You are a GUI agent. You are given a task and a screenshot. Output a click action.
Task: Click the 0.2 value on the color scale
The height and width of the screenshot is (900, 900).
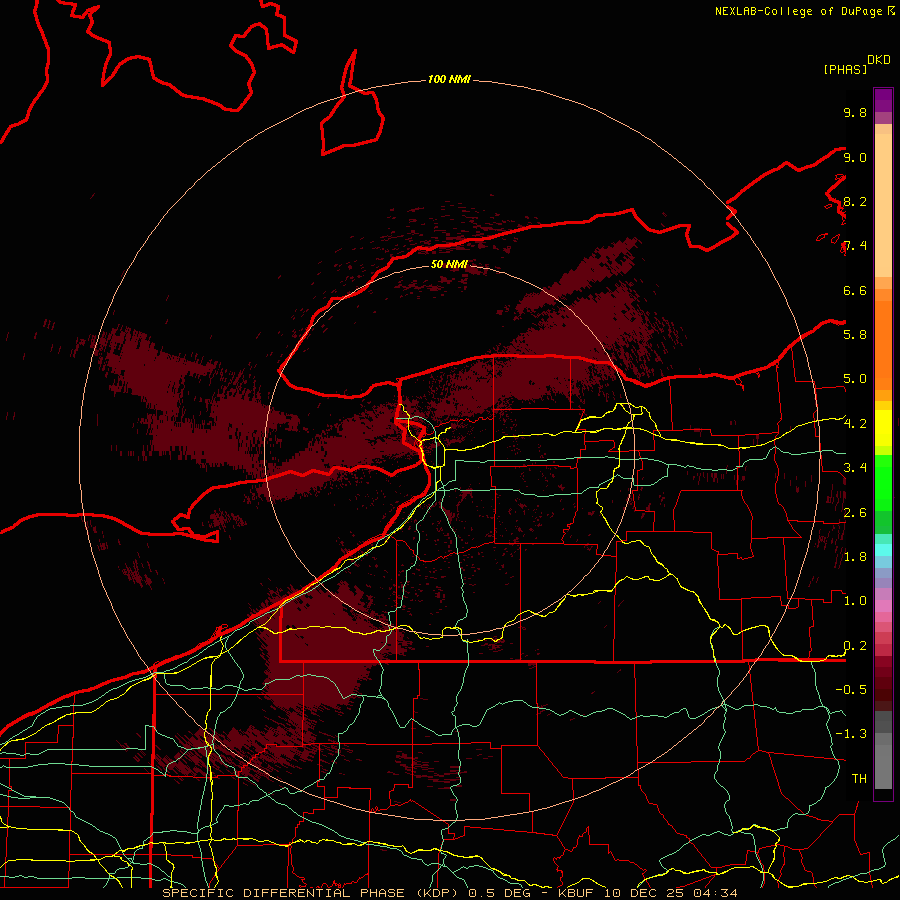point(855,646)
